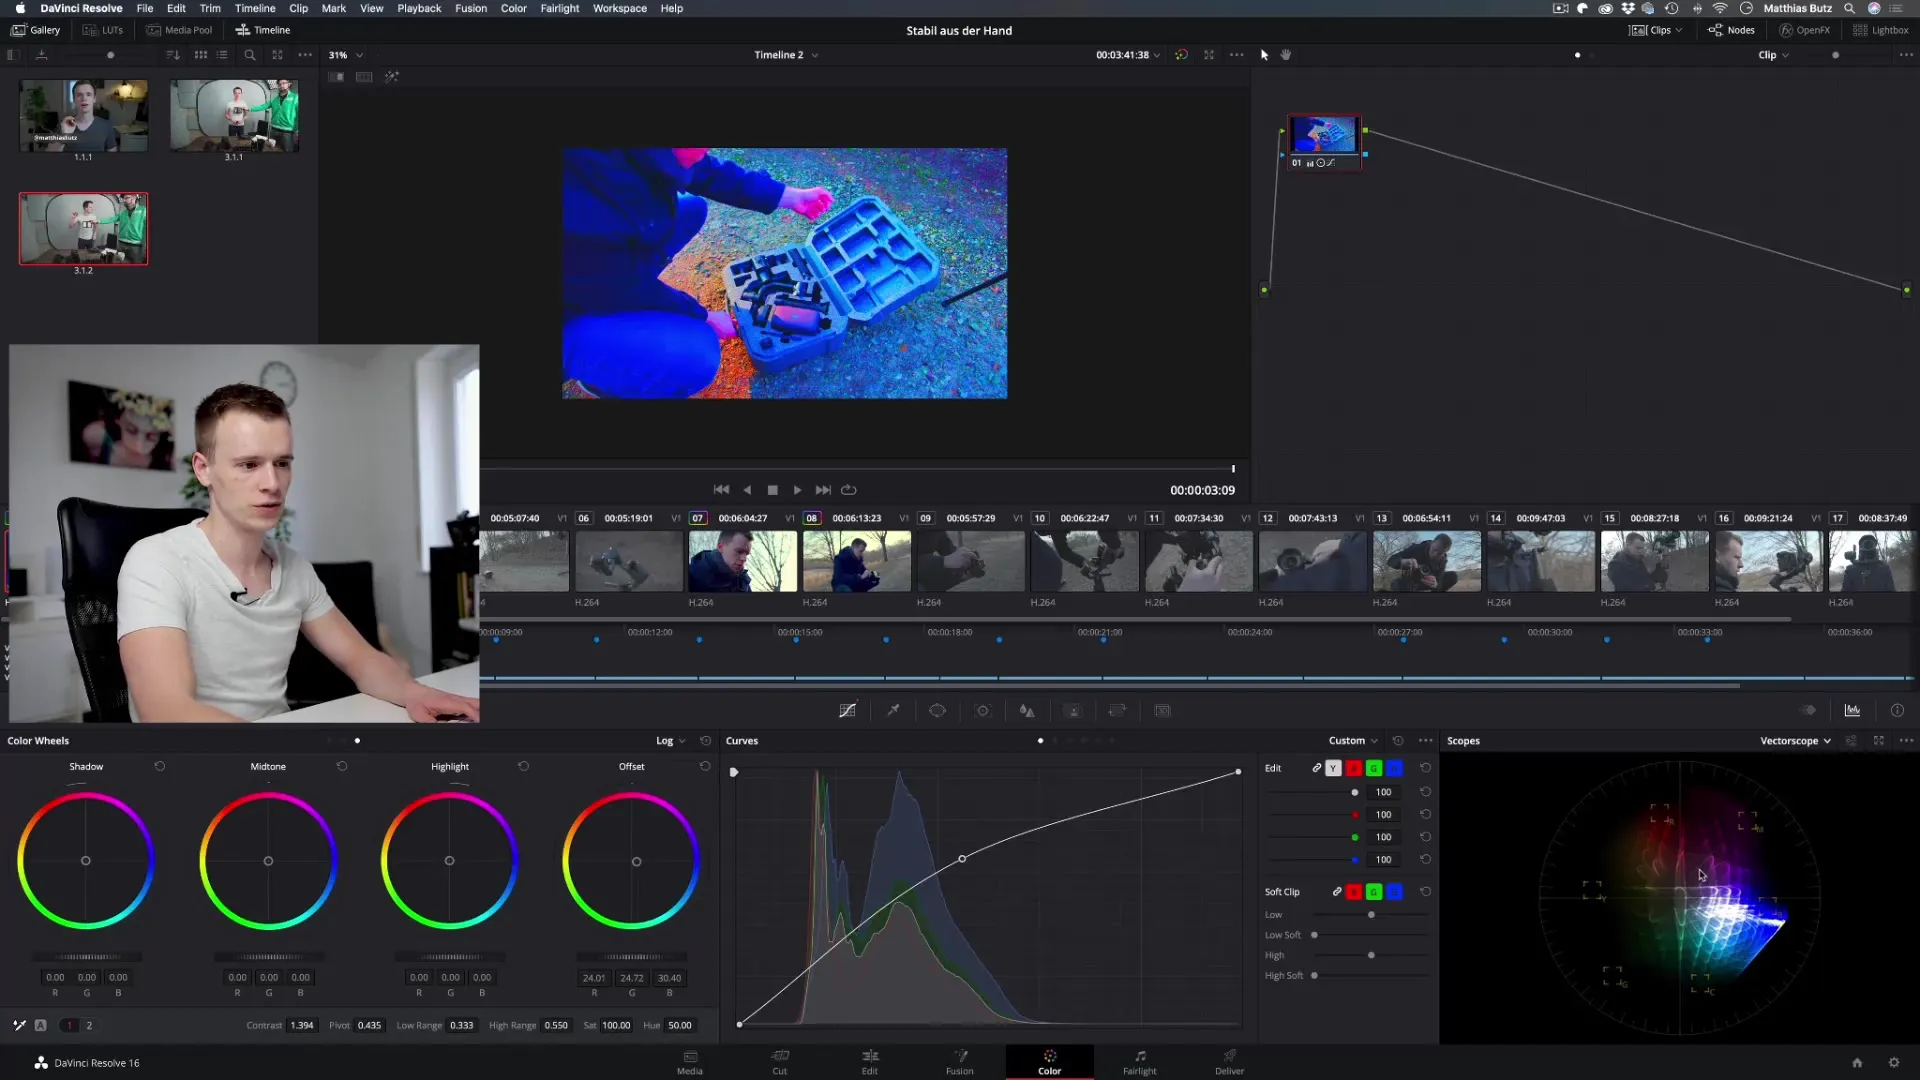Open the Sizing palette
The image size is (1920, 1080).
pos(1117,710)
